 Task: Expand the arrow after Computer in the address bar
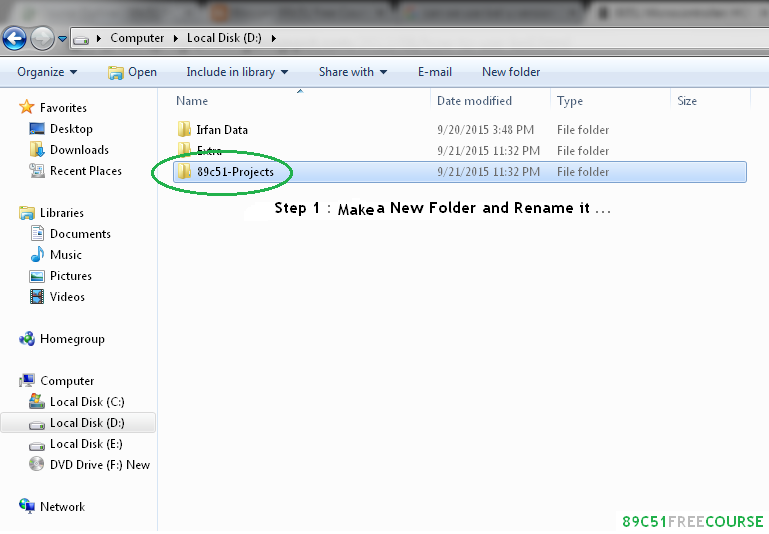176,38
